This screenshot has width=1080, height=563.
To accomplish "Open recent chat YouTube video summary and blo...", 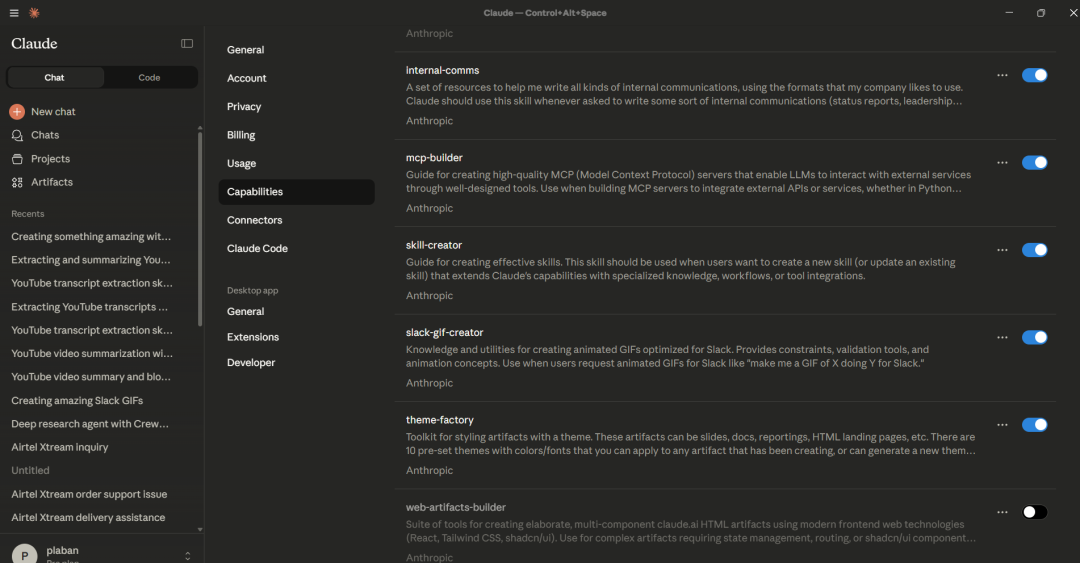I will pos(91,378).
